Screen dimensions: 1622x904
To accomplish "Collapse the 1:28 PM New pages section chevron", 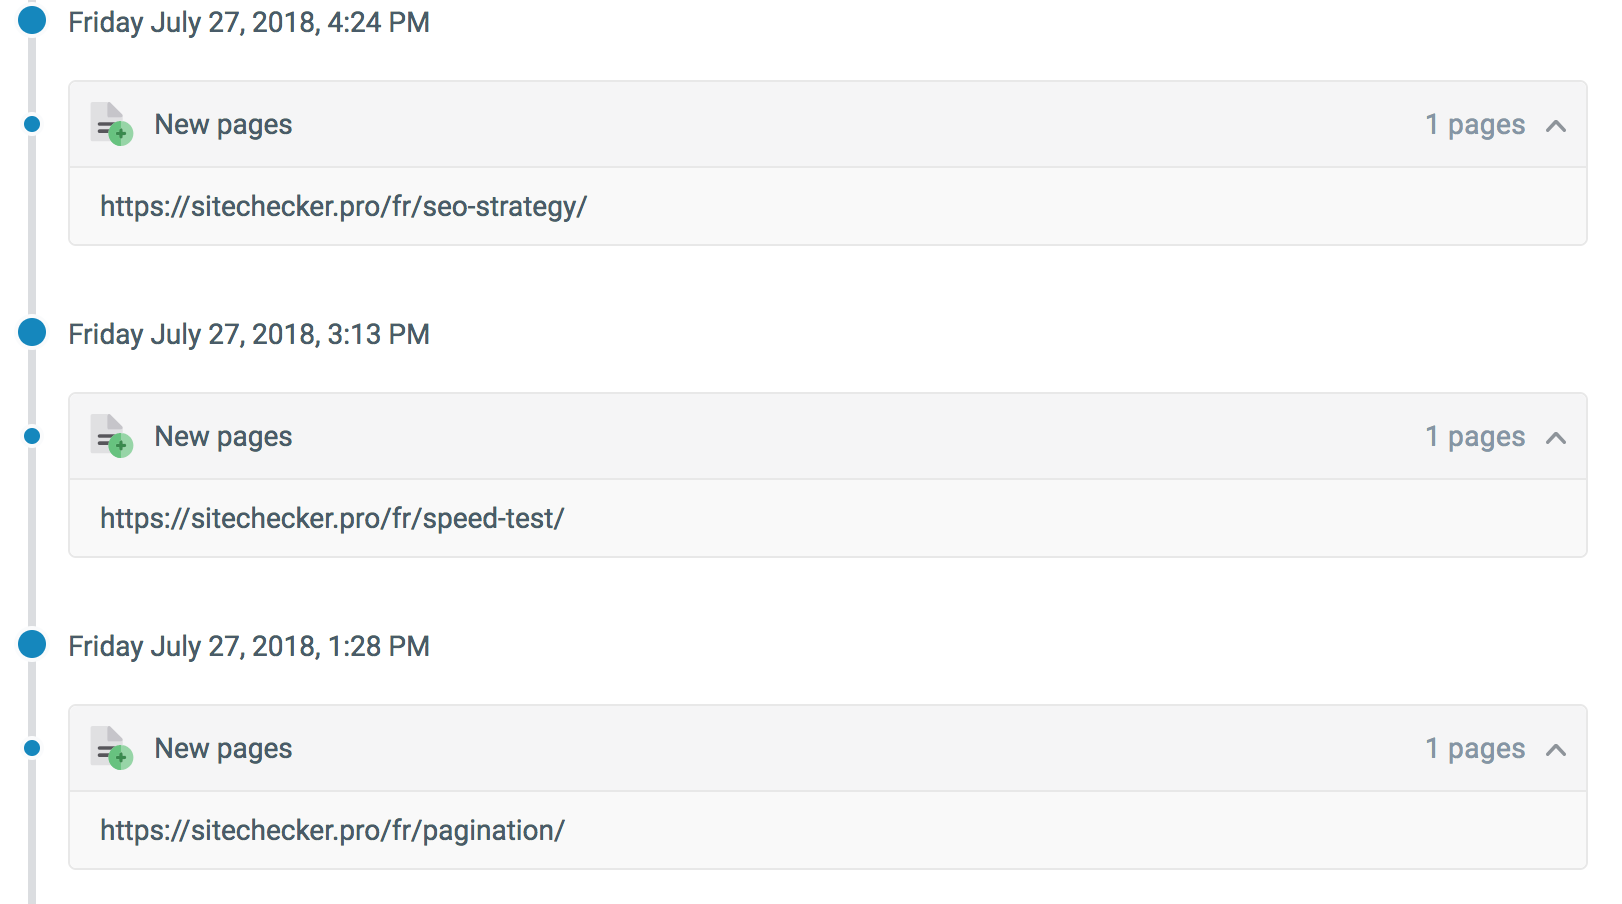I will tap(1555, 750).
